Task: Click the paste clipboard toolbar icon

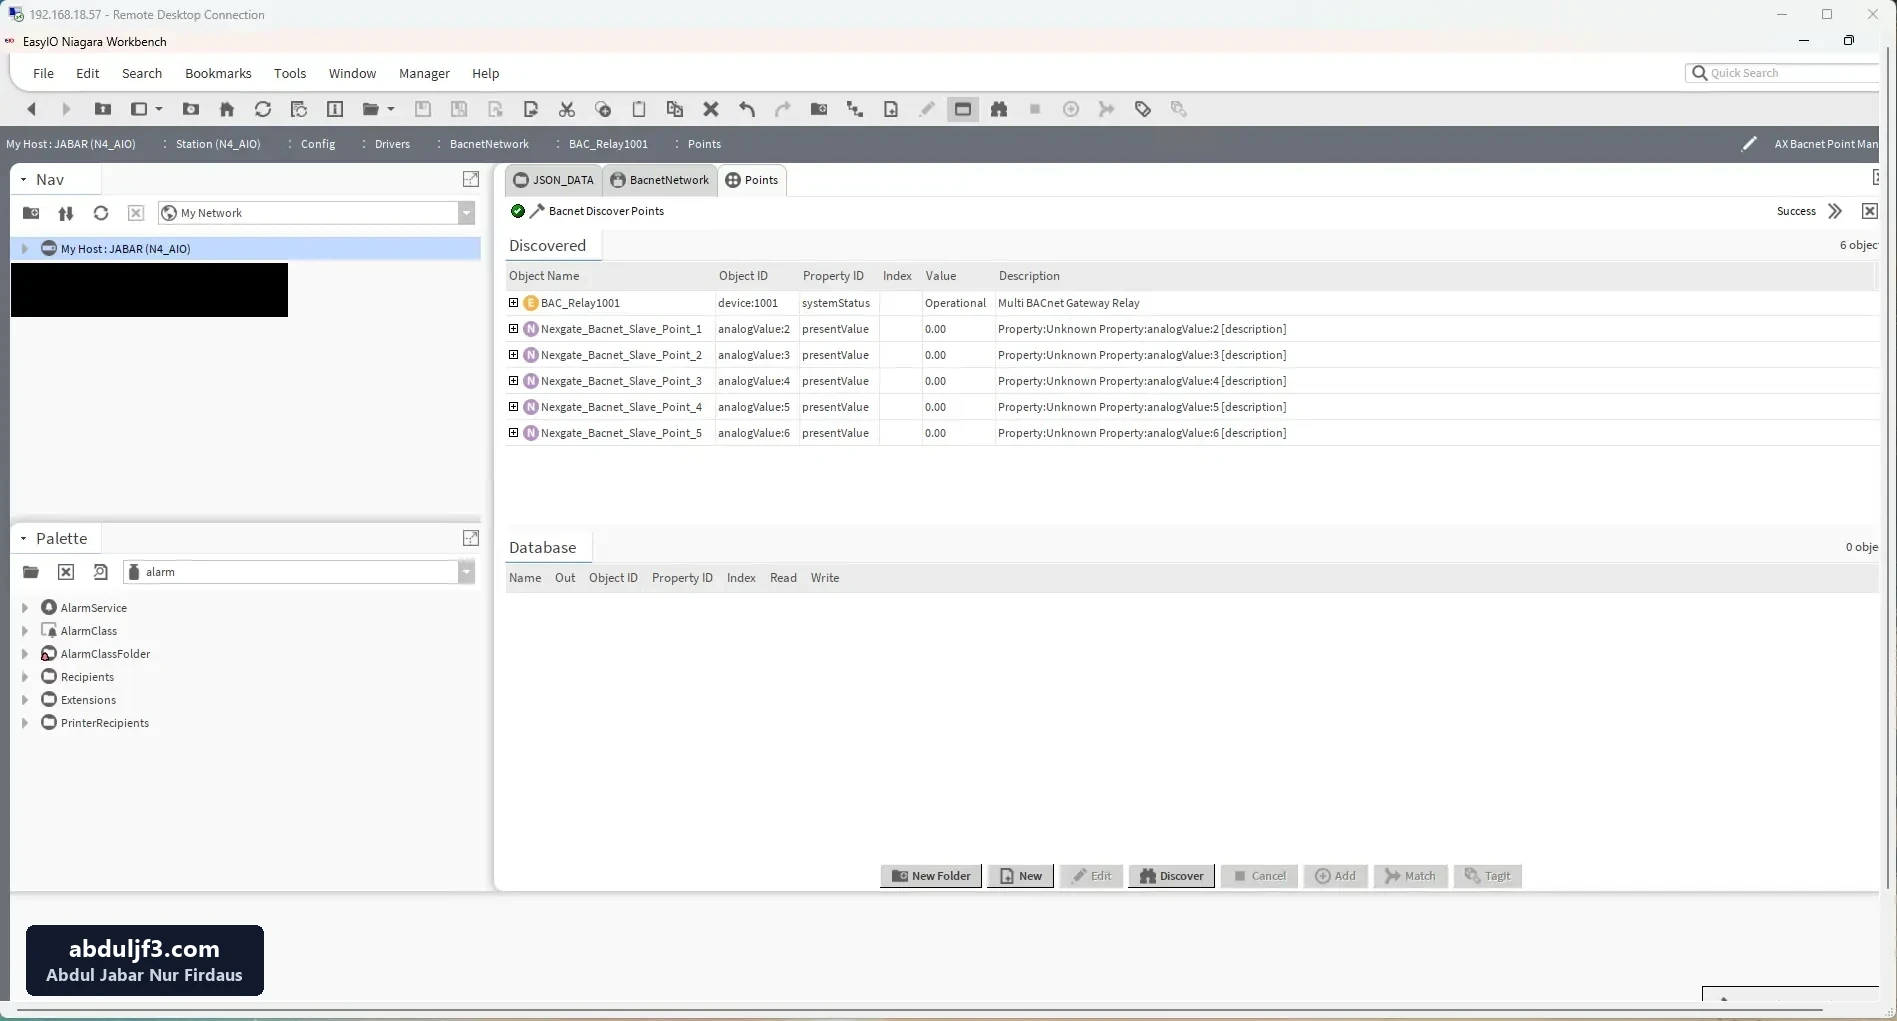Action: tap(639, 109)
